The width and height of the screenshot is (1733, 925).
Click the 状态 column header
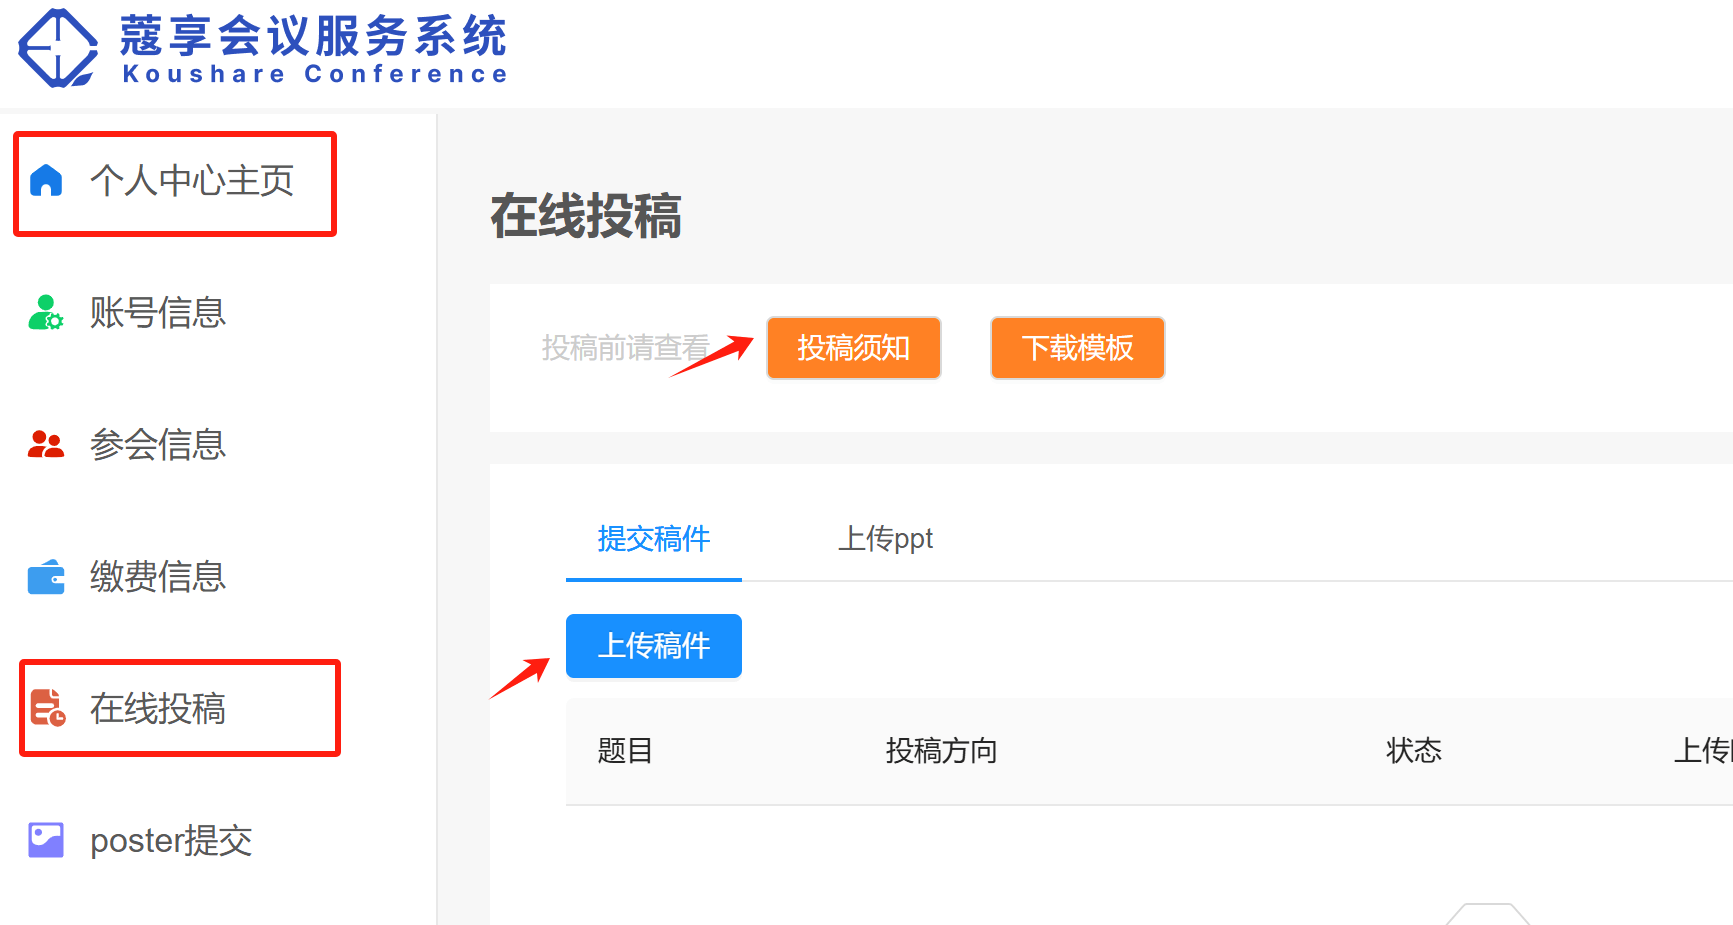tap(1413, 751)
